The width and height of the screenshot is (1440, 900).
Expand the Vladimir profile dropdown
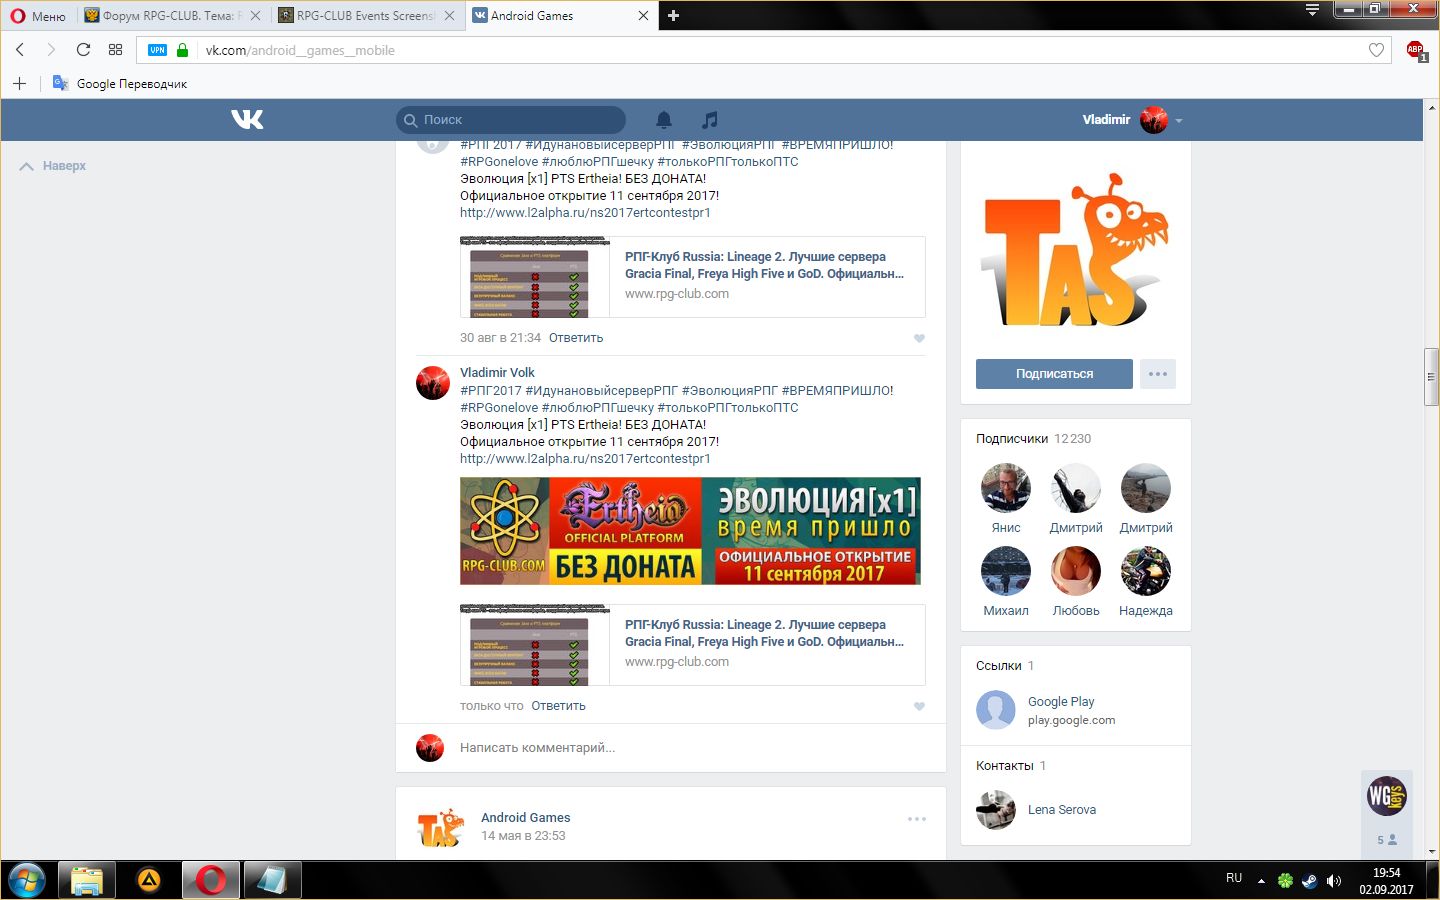coord(1179,120)
